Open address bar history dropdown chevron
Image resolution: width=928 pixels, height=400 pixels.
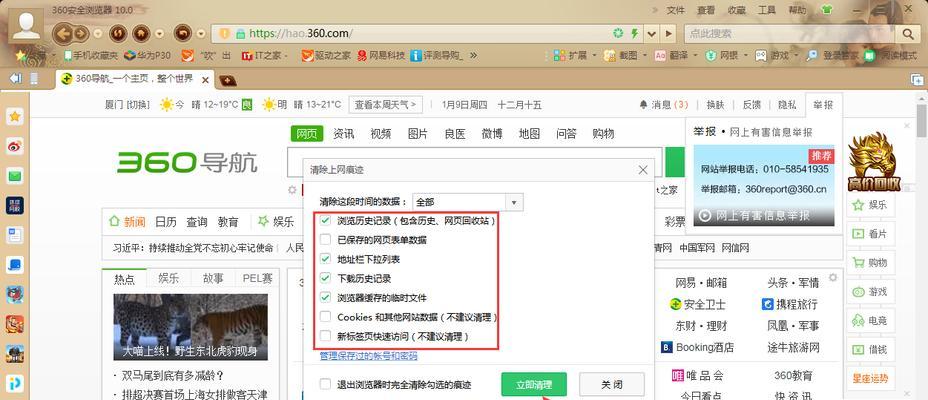coord(652,34)
